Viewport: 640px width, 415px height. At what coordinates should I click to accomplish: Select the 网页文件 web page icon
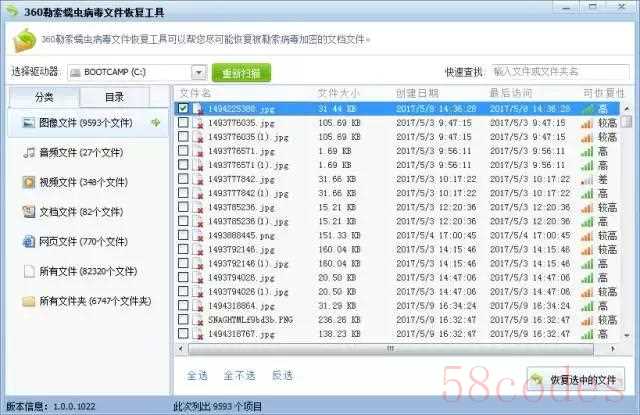pyautogui.click(x=29, y=242)
